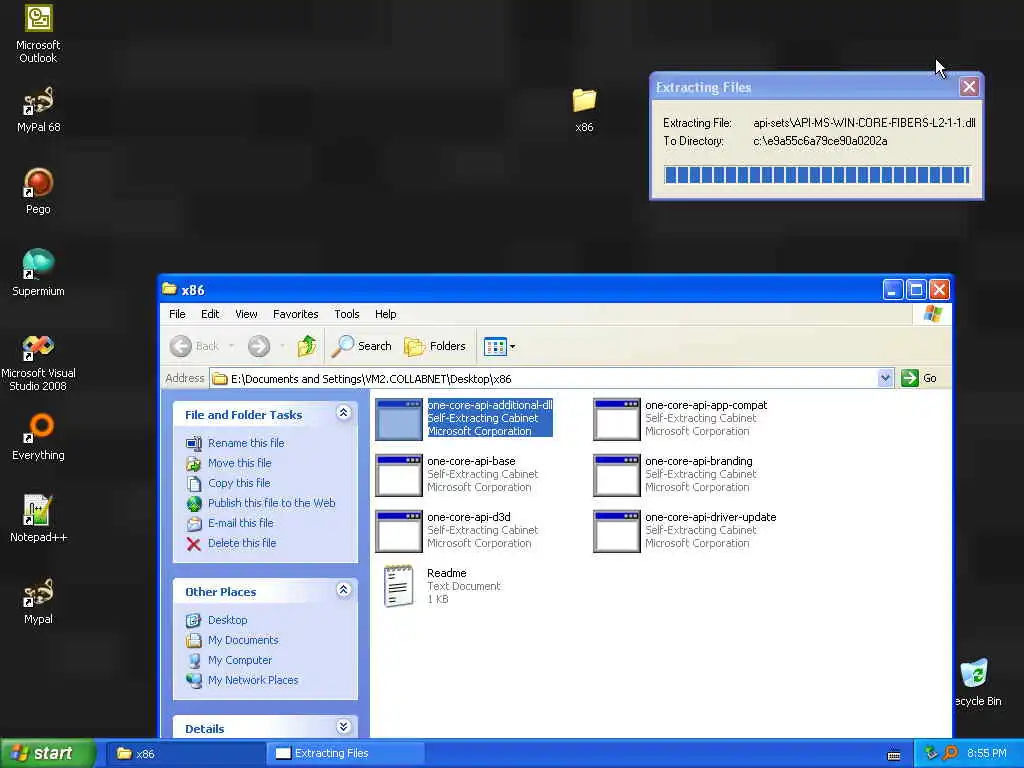Open the Favorites menu

pos(295,314)
